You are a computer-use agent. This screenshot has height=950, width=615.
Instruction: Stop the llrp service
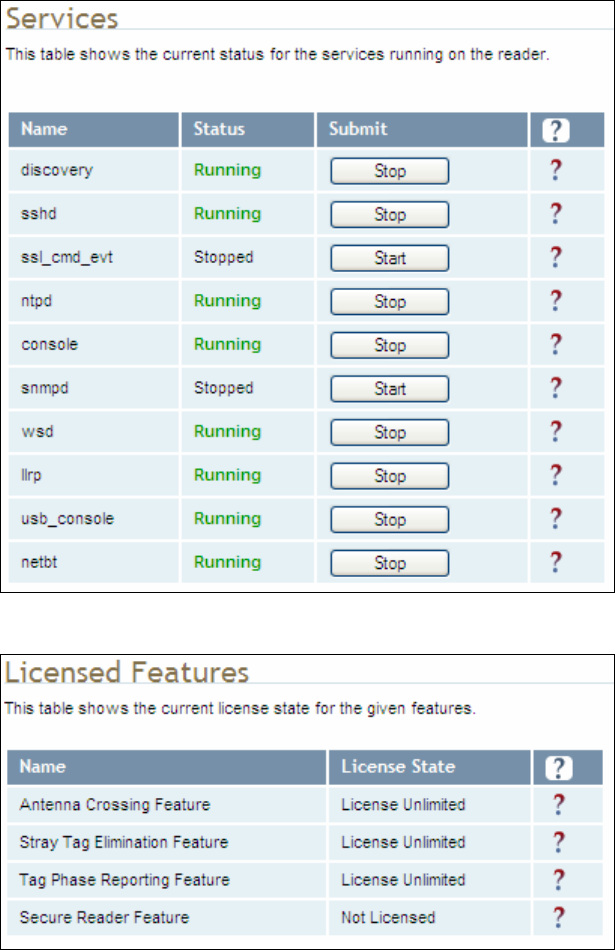pyautogui.click(x=390, y=476)
